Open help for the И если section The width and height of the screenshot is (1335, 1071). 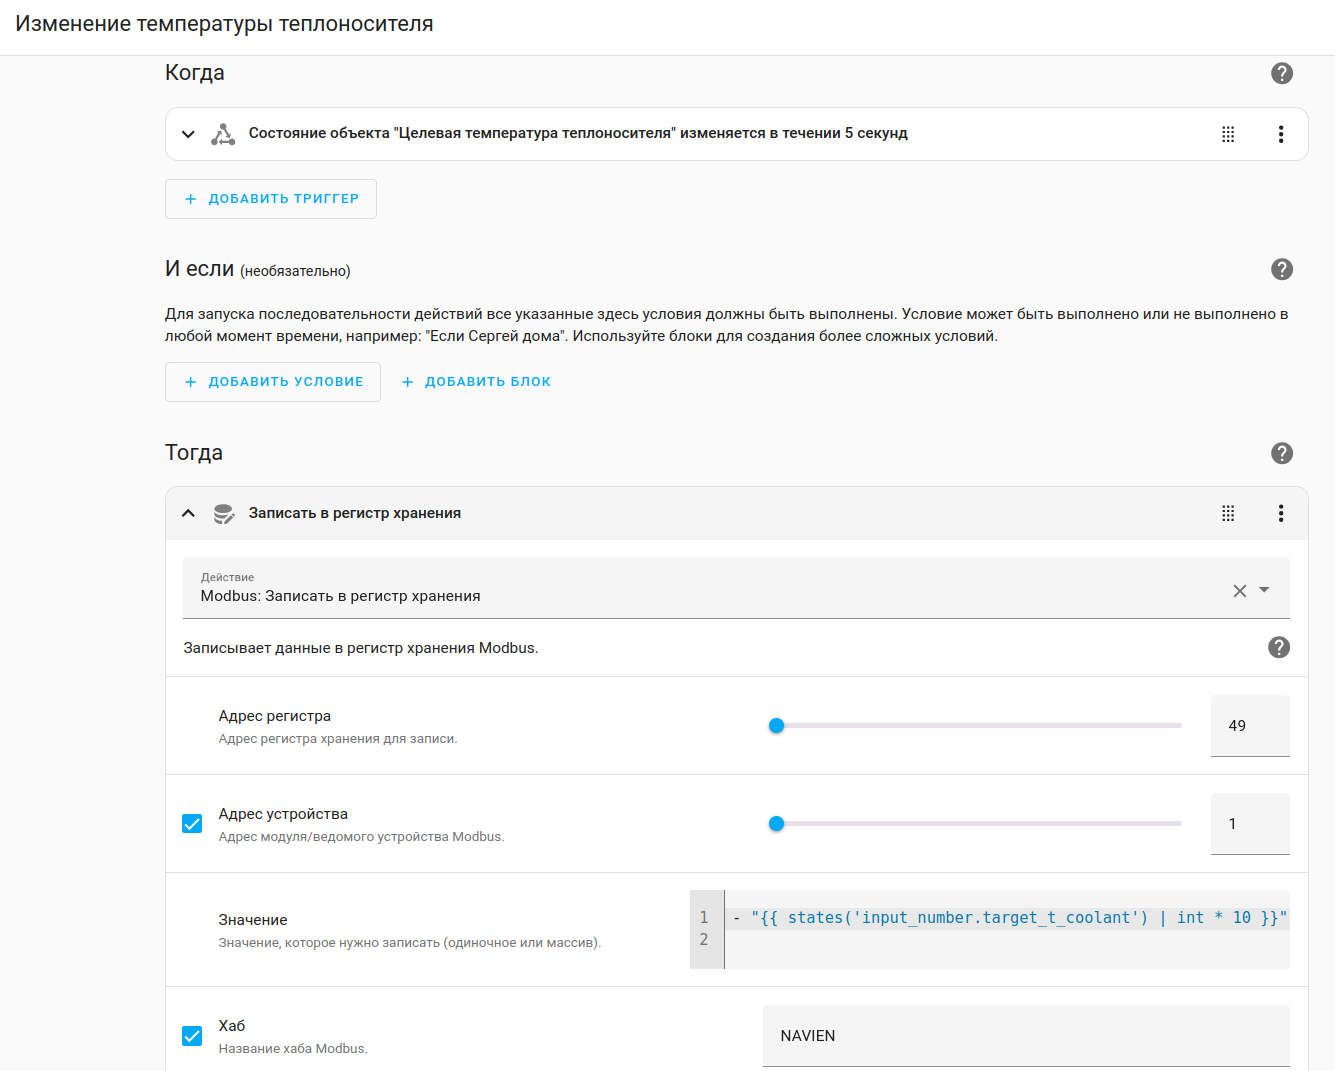point(1281,269)
